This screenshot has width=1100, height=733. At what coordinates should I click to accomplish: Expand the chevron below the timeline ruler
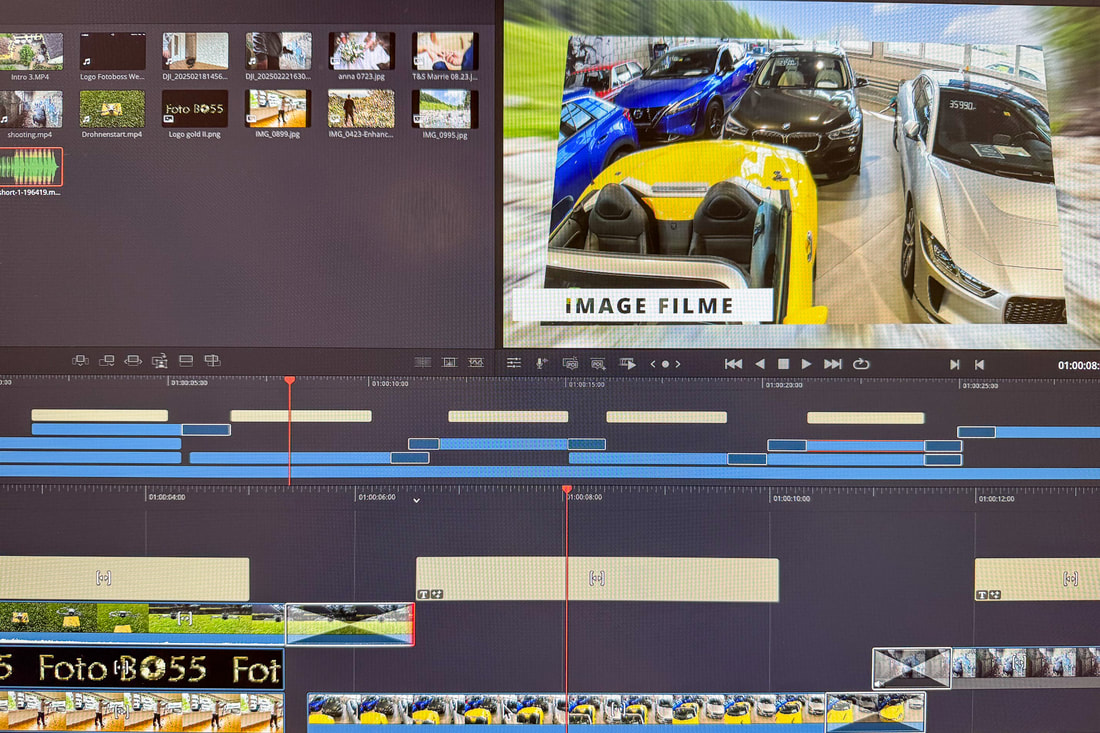coord(417,498)
